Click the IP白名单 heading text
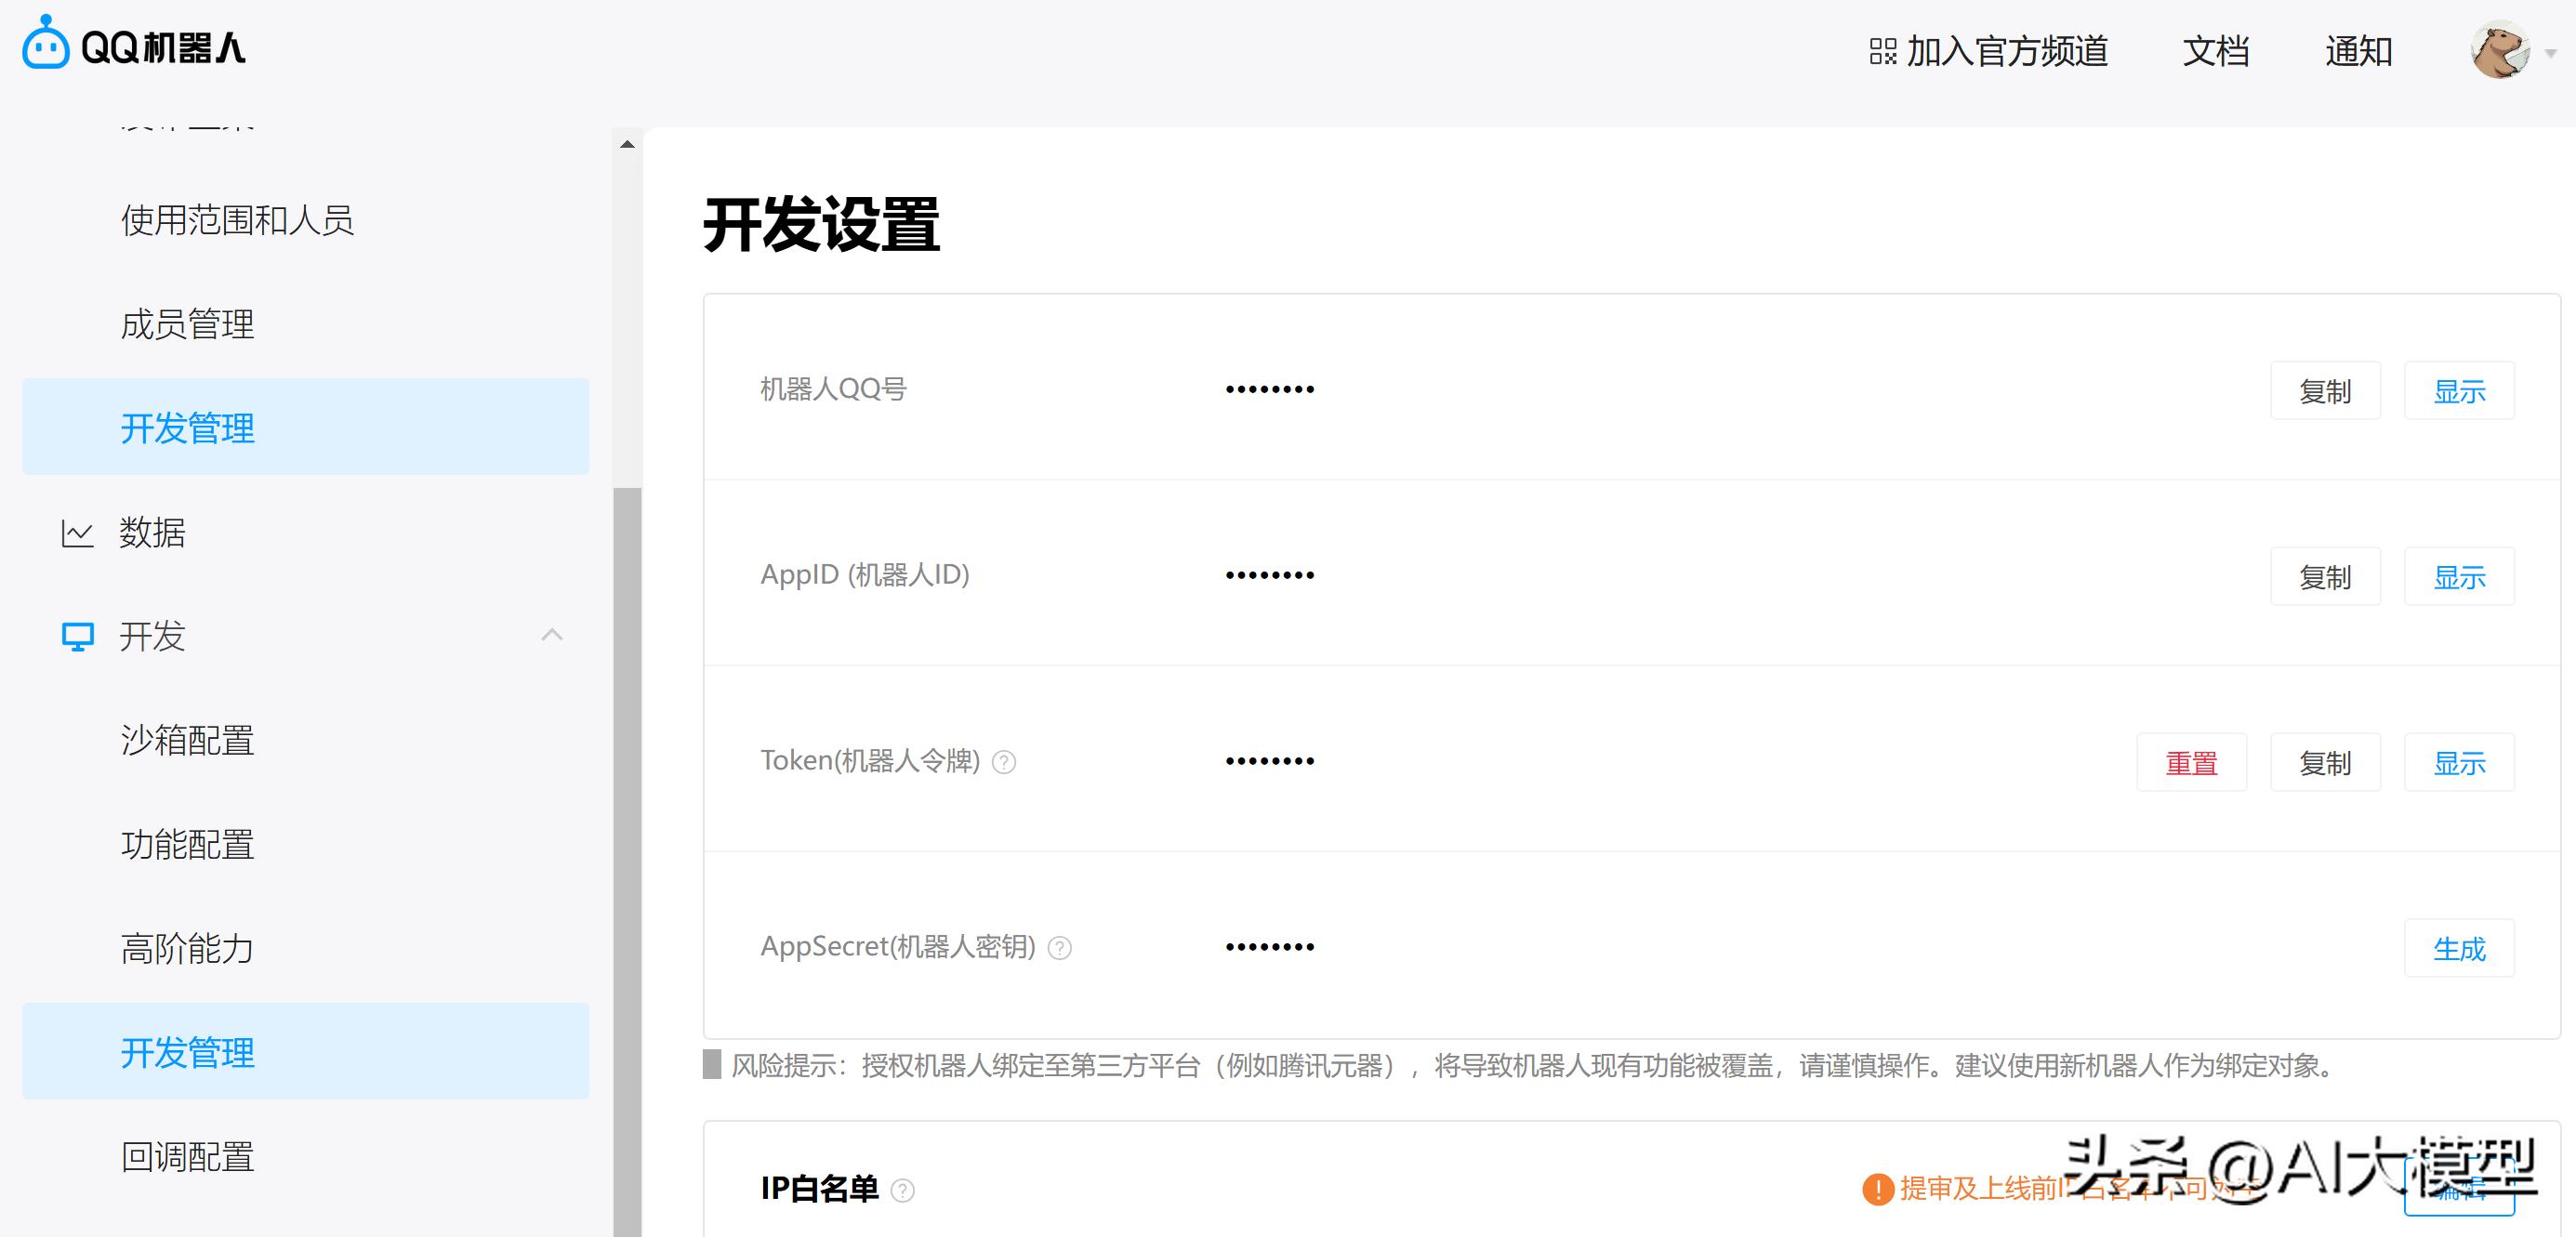This screenshot has height=1237, width=2576. tap(819, 1188)
